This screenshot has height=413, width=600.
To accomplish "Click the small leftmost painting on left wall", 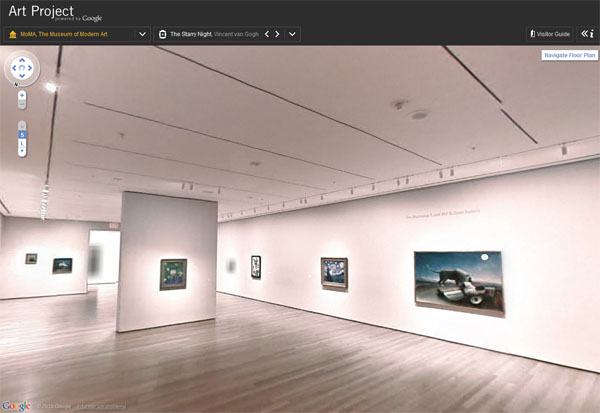I will click(x=31, y=259).
